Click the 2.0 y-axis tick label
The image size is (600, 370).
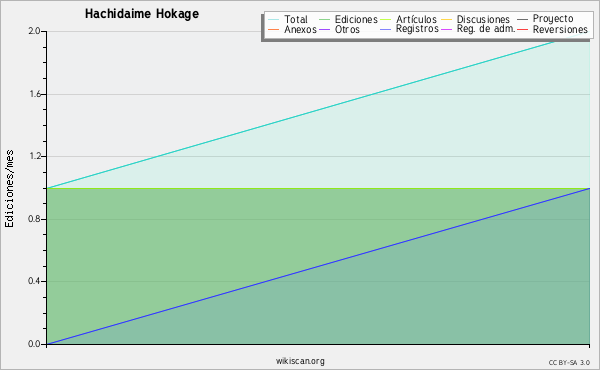(x=34, y=31)
